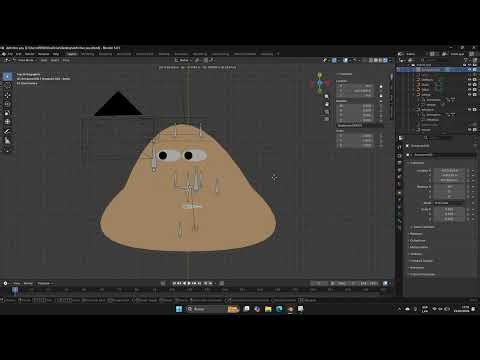
Task: Open the Blender logo menu
Action: (x=4, y=54)
